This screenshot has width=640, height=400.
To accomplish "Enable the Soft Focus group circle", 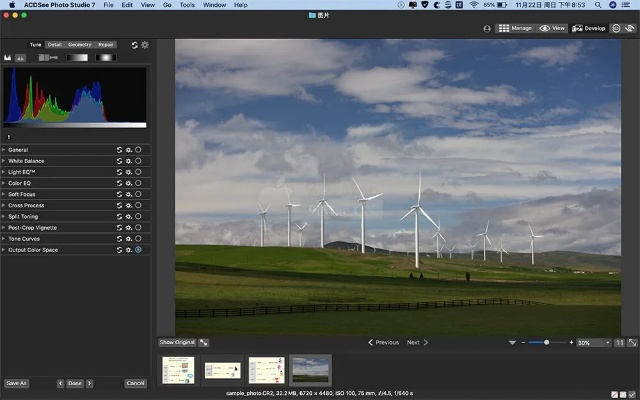I will click(x=138, y=194).
